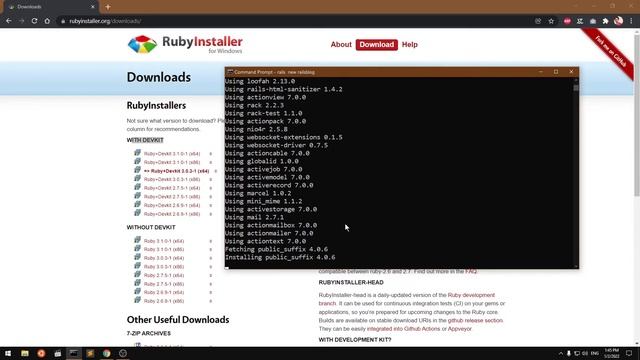Screen dimensions: 640x360
Task: Download Ruby 3.0.3-1 (x64) without Devkit
Action: (164, 258)
